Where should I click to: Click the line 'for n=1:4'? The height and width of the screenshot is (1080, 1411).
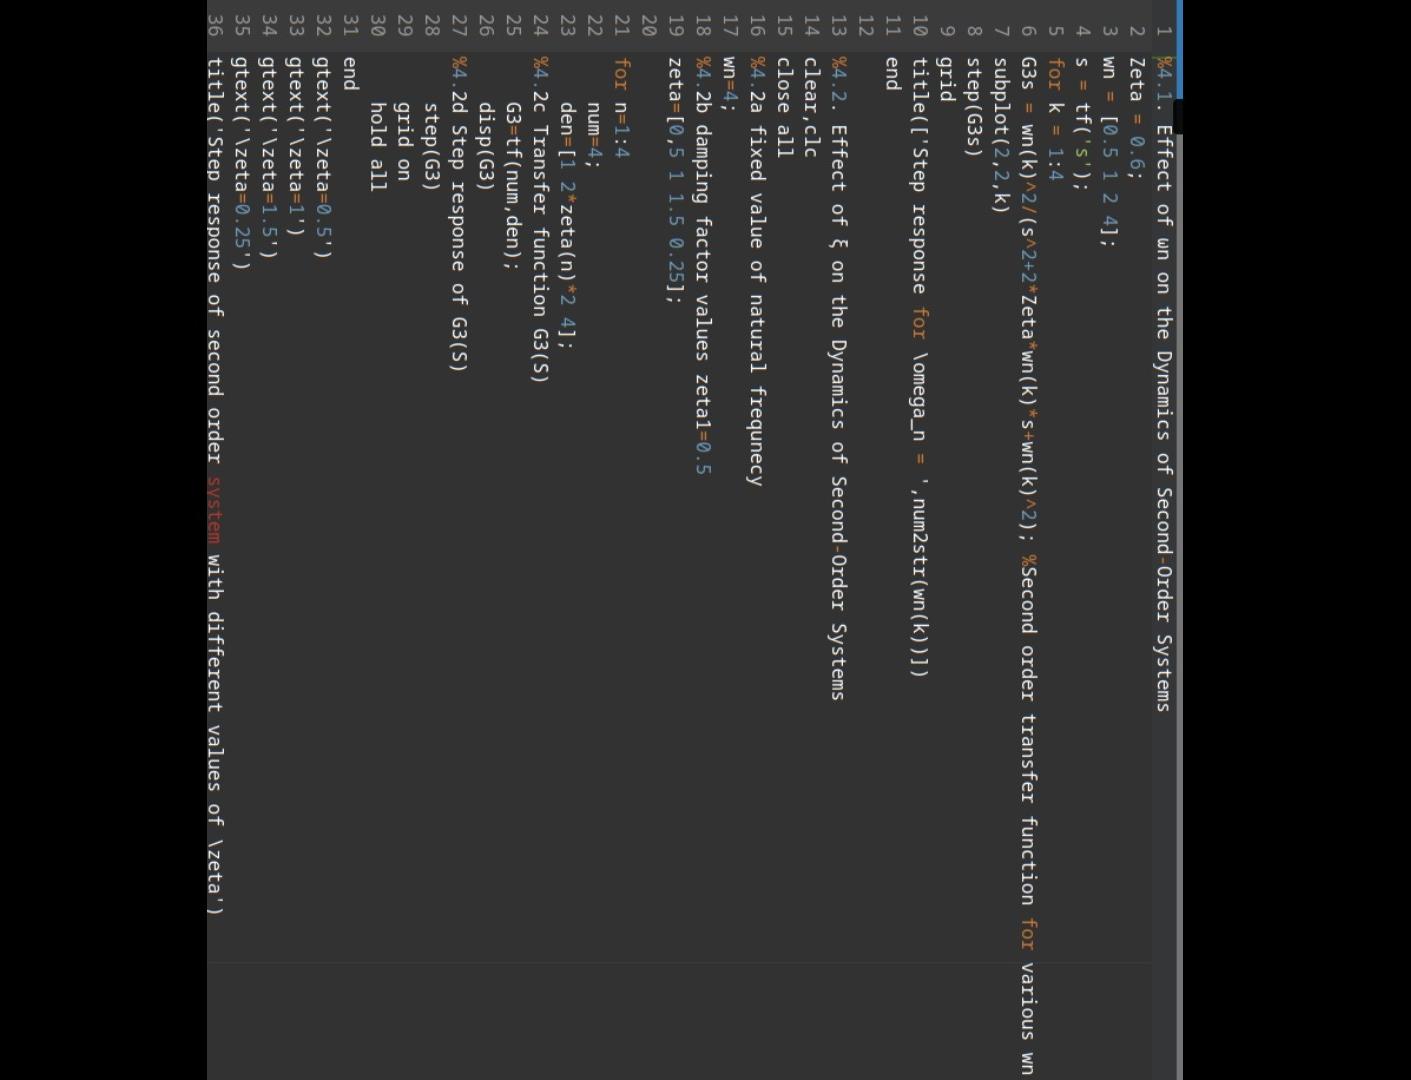coord(622,107)
